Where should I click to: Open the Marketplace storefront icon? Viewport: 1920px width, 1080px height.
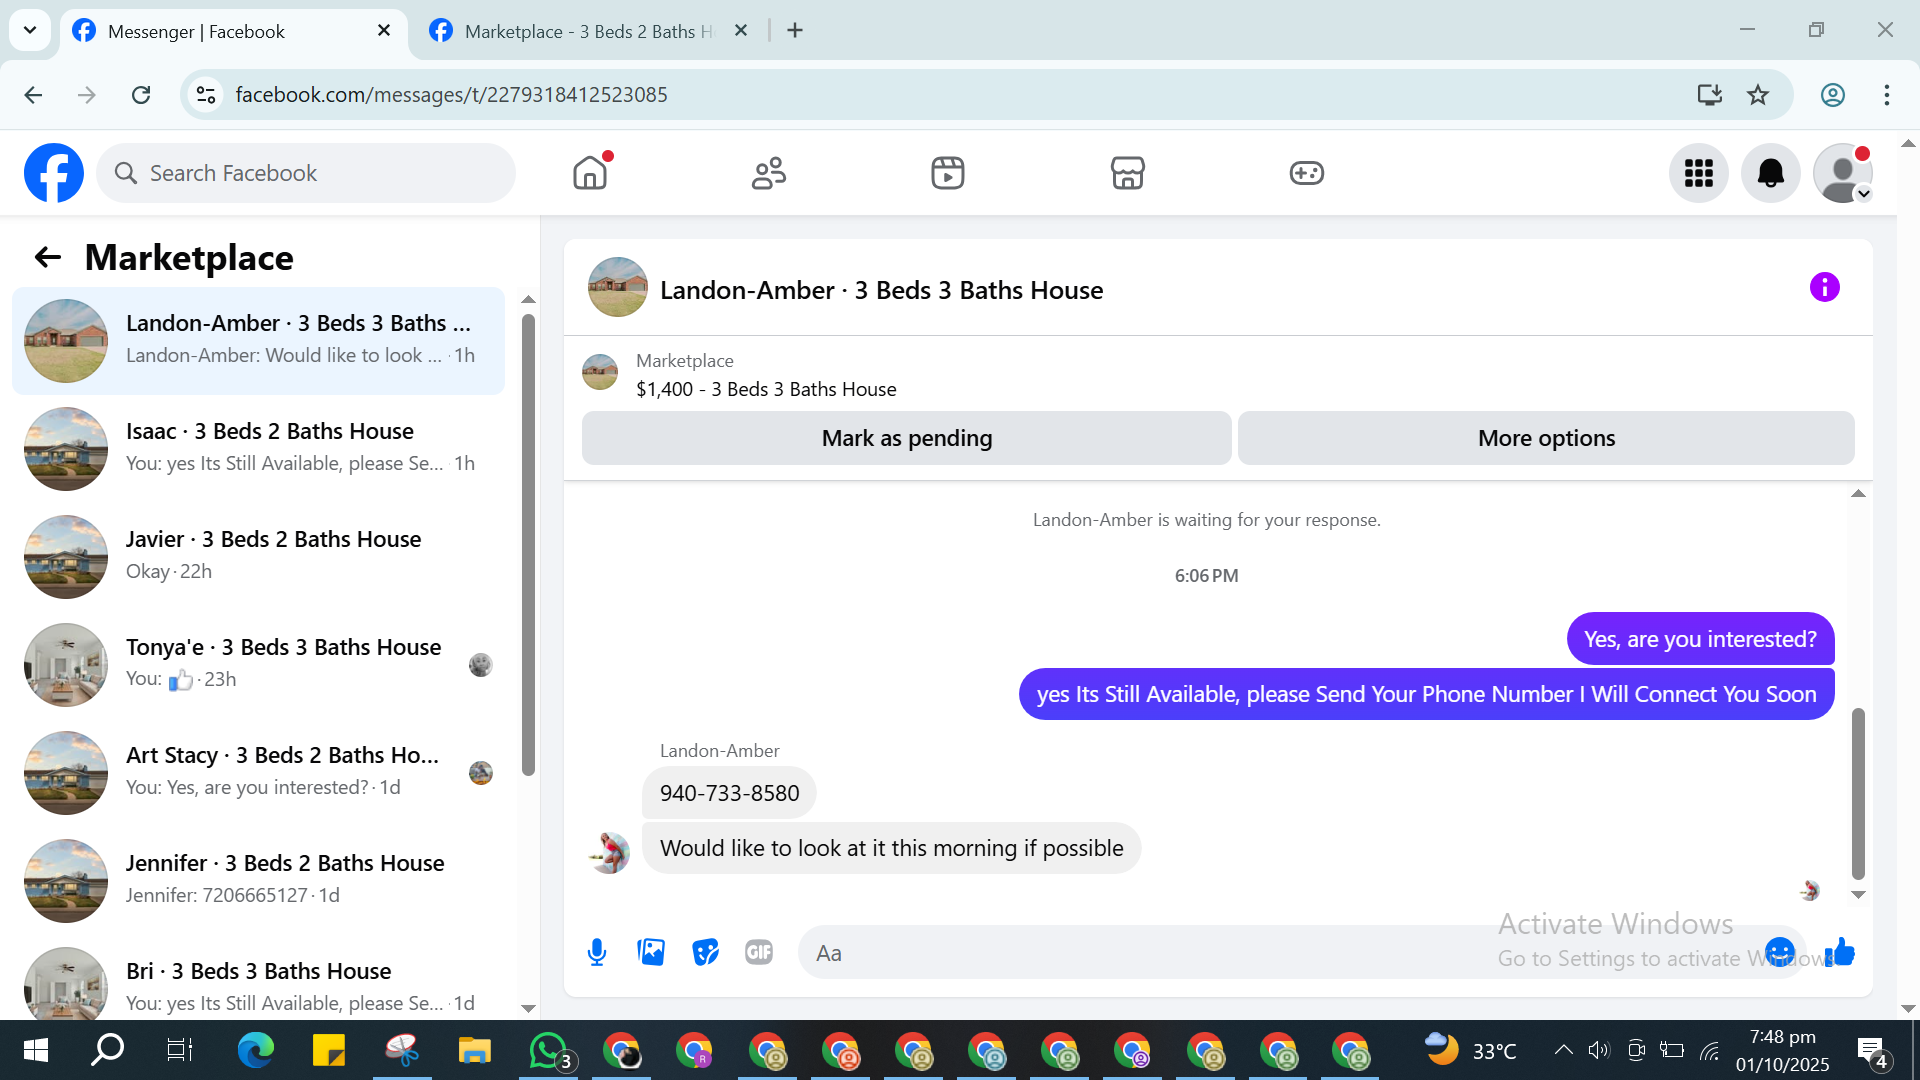tap(1127, 173)
